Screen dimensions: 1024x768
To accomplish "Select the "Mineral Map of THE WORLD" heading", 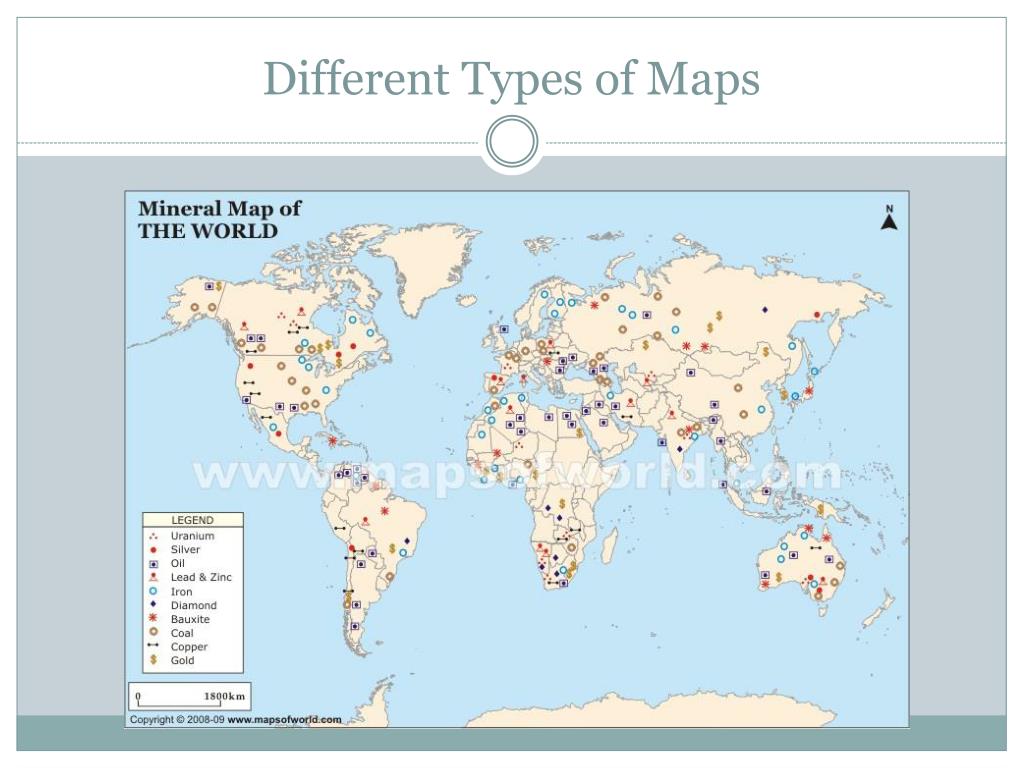I will [x=219, y=219].
